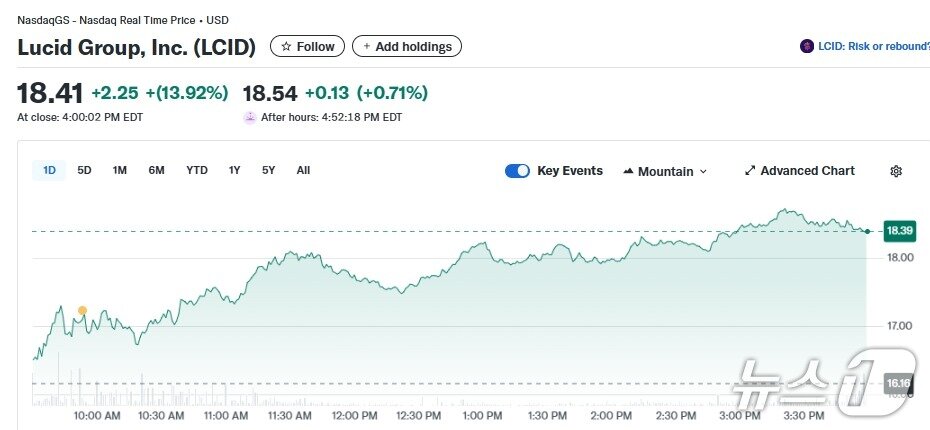Switch to the 5D time range
The width and height of the screenshot is (930, 430).
[84, 170]
